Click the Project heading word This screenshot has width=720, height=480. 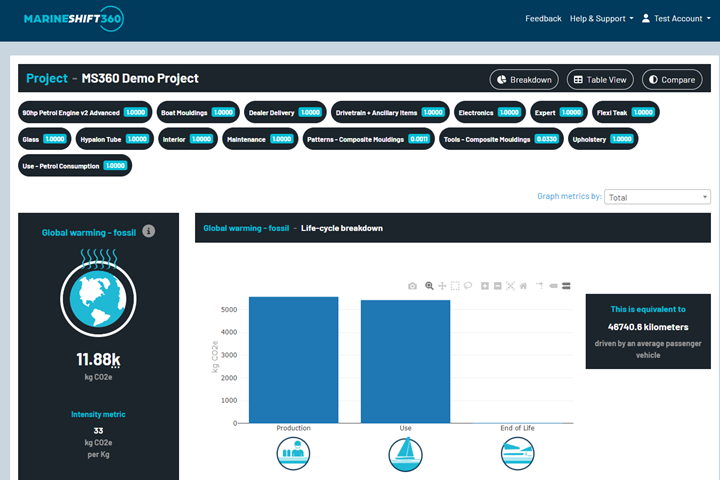pyautogui.click(x=47, y=79)
